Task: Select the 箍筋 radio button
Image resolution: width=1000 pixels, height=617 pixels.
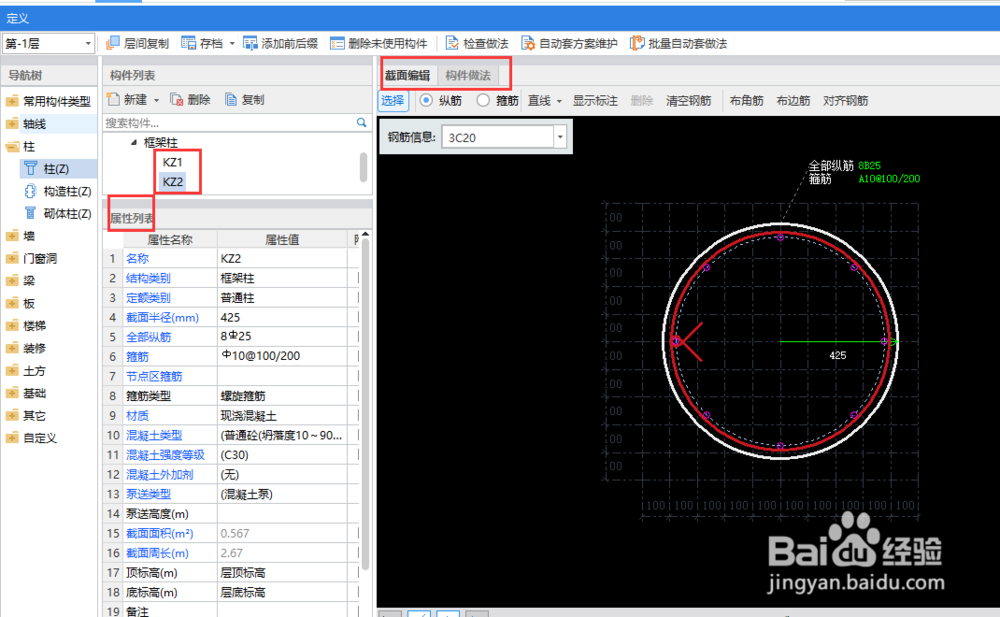Action: (x=483, y=100)
